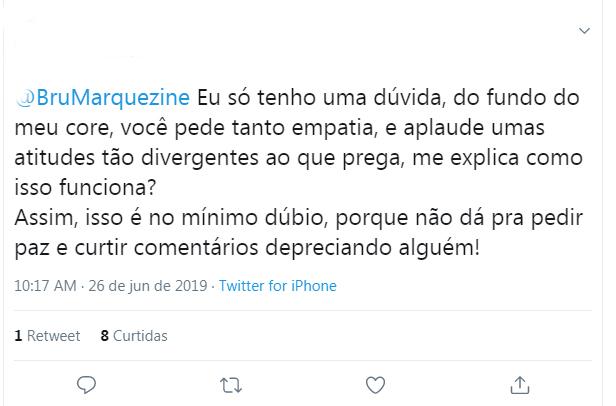Click the likes count number 8
Image resolution: width=616 pixels, height=406 pixels.
tap(105, 336)
